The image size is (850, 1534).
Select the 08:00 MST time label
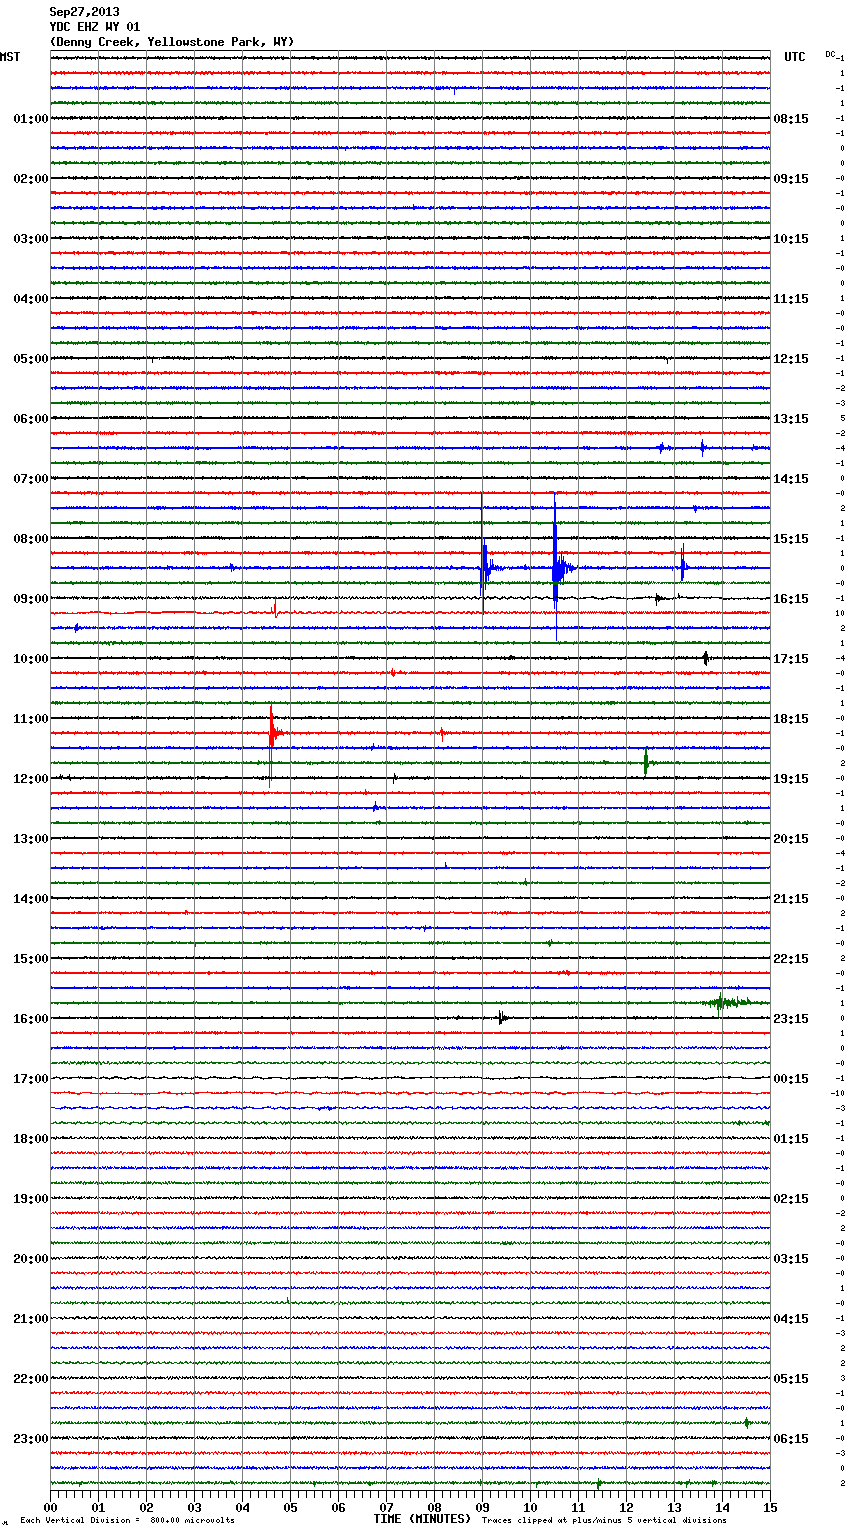(x=31, y=539)
